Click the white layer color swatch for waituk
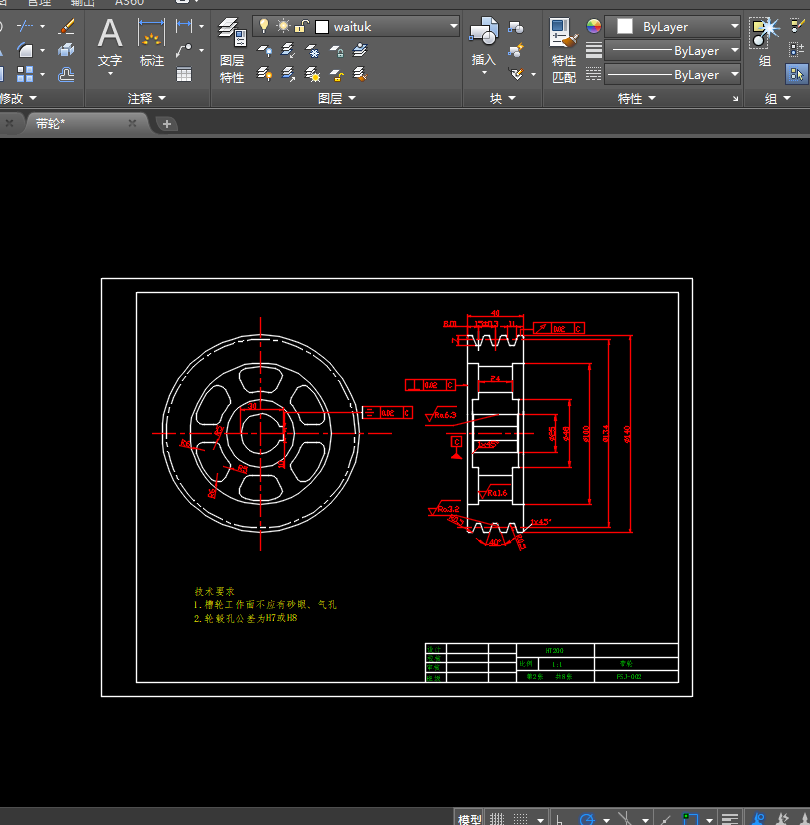Screen dimensions: 810x825 pyautogui.click(x=322, y=26)
